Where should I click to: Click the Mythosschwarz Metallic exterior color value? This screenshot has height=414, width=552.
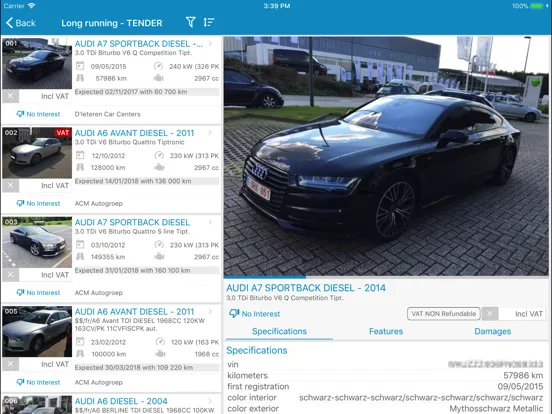tap(496, 409)
